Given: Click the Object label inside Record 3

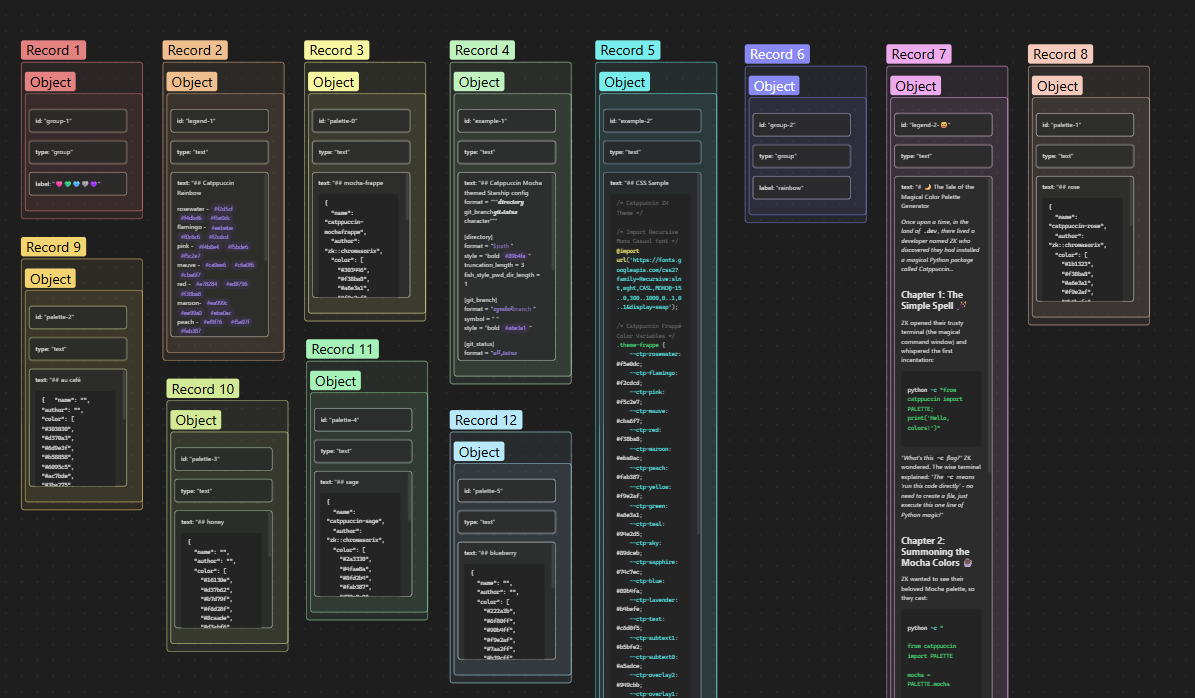Looking at the screenshot, I should [x=334, y=82].
